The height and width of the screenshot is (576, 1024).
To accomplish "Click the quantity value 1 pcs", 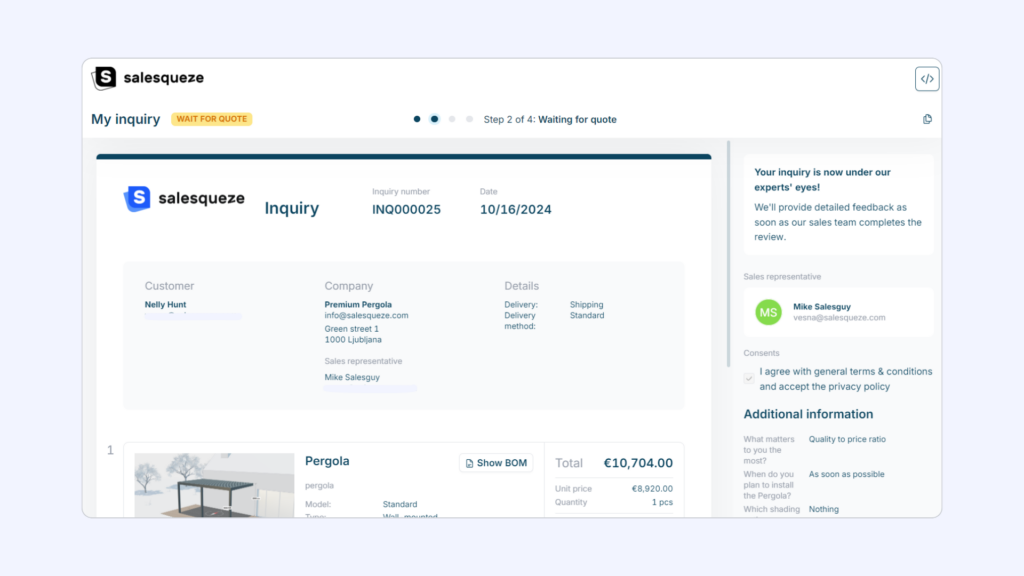I will click(x=662, y=502).
